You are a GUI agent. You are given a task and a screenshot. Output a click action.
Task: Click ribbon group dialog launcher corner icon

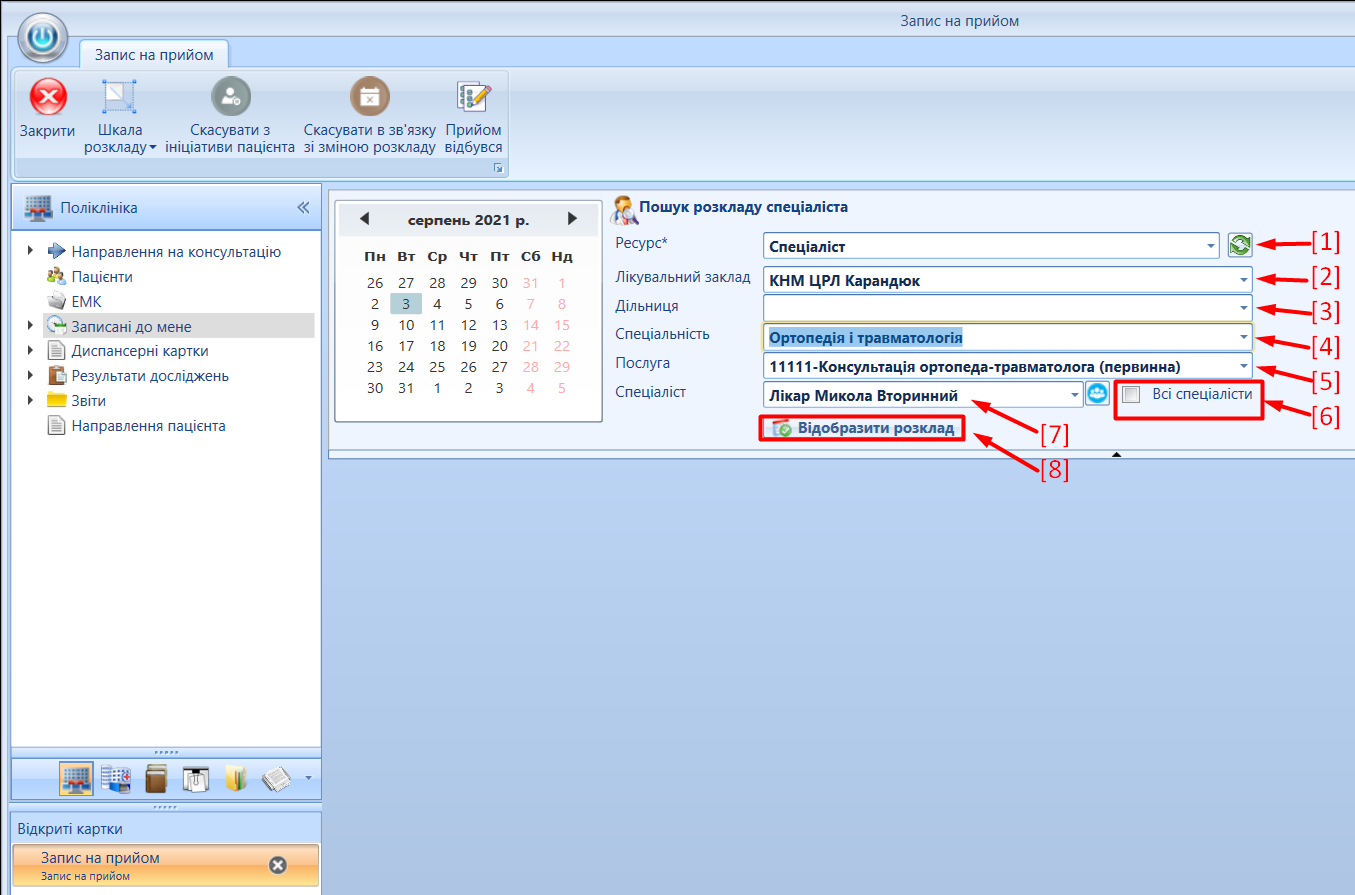pyautogui.click(x=497, y=170)
